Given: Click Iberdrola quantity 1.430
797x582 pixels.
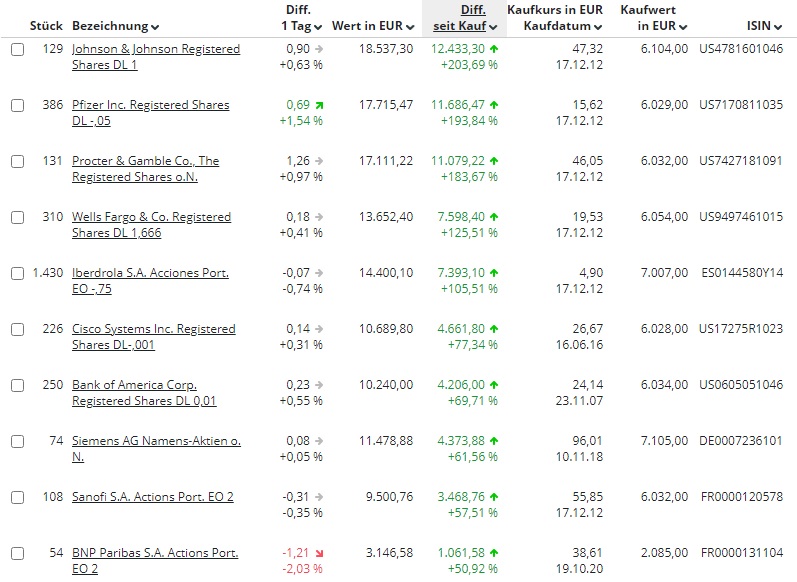Looking at the screenshot, I should click(x=48, y=272).
